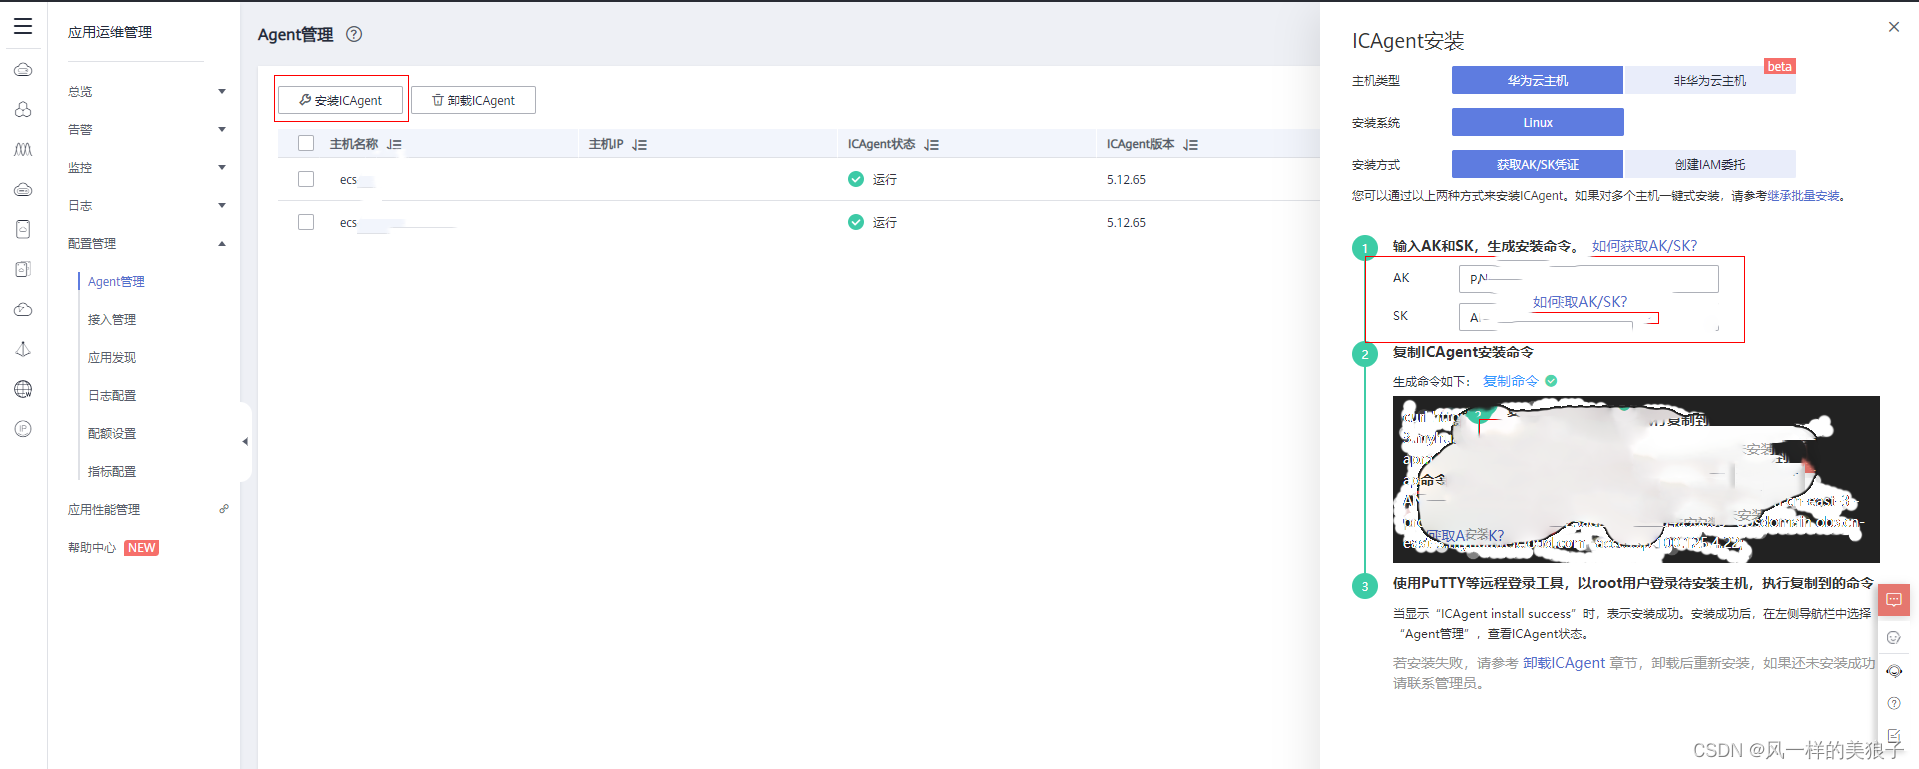Screen dimensions: 1919x769
Task: Select Linux install system
Action: pos(1537,122)
